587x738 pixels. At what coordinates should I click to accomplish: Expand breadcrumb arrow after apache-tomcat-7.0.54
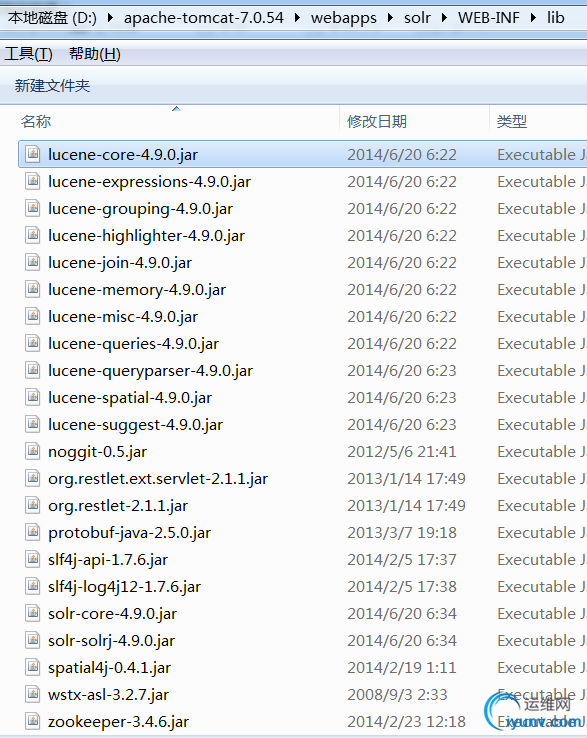pos(297,18)
